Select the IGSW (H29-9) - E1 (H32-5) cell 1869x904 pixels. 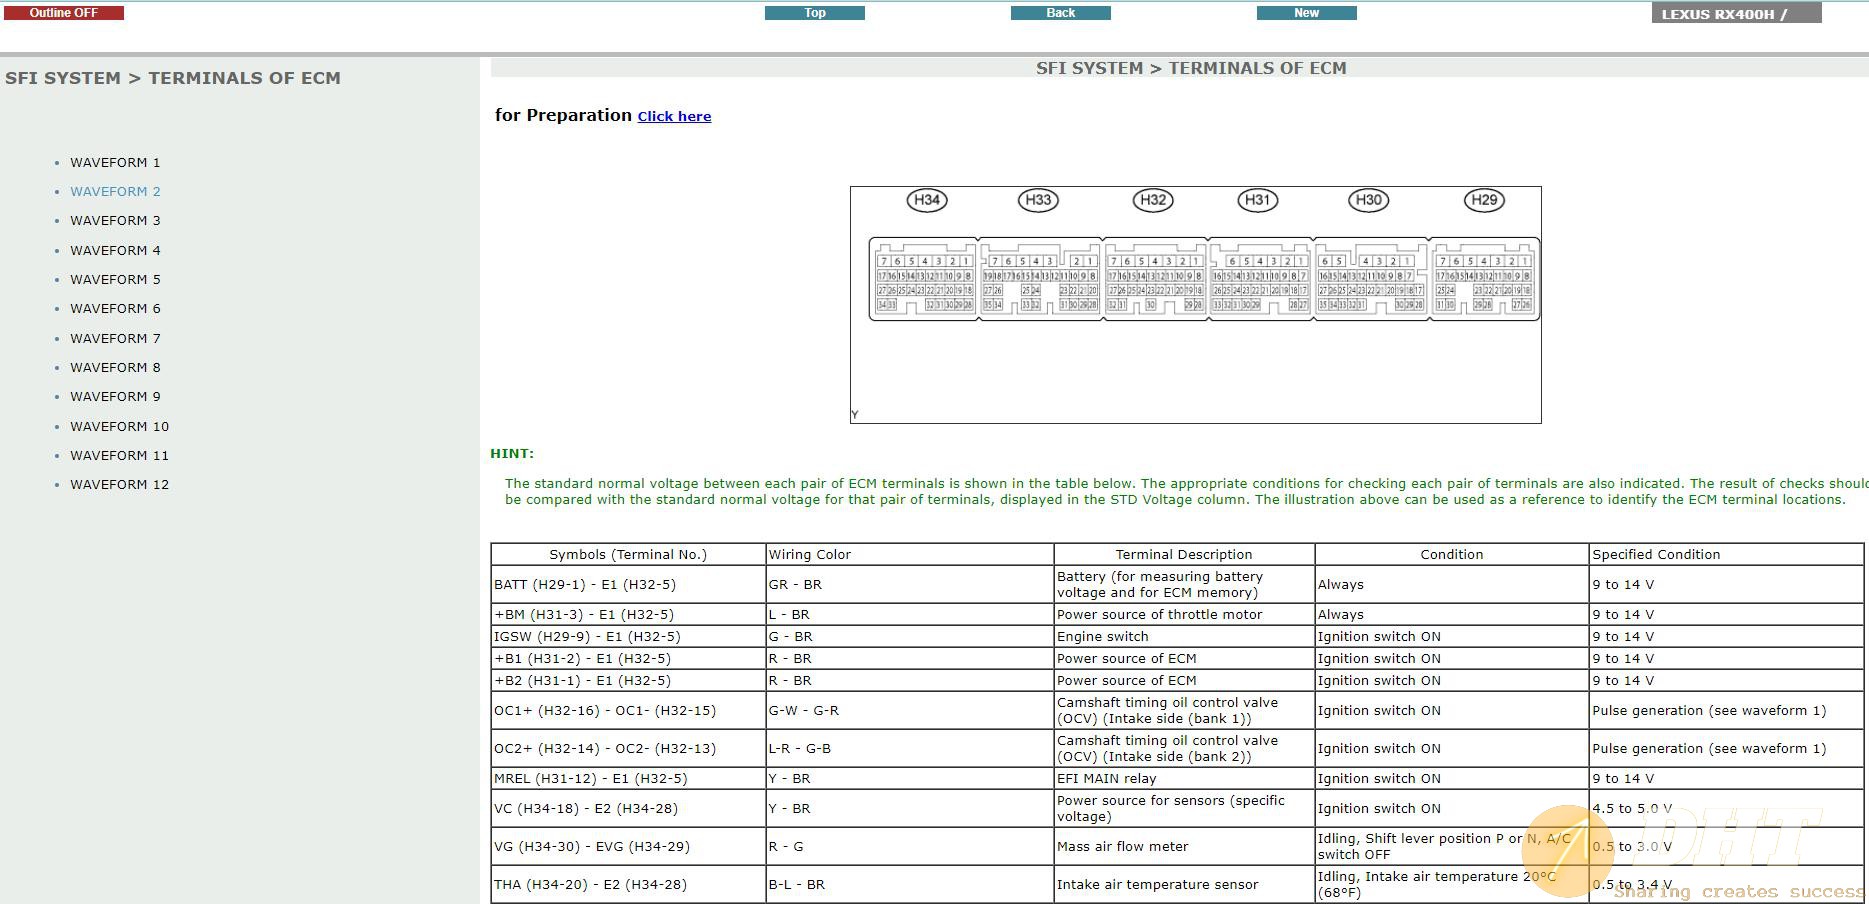(628, 636)
